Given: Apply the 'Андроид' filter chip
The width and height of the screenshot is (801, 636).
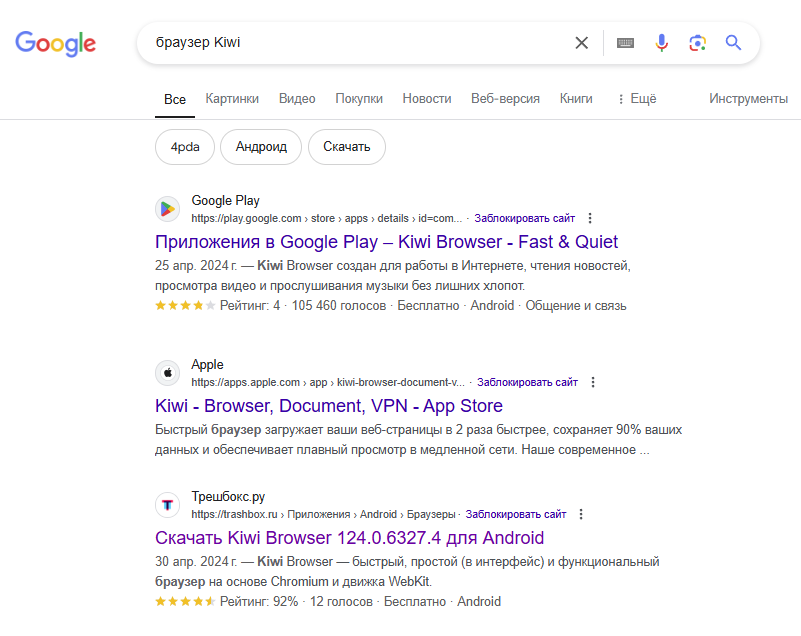Looking at the screenshot, I should [261, 147].
